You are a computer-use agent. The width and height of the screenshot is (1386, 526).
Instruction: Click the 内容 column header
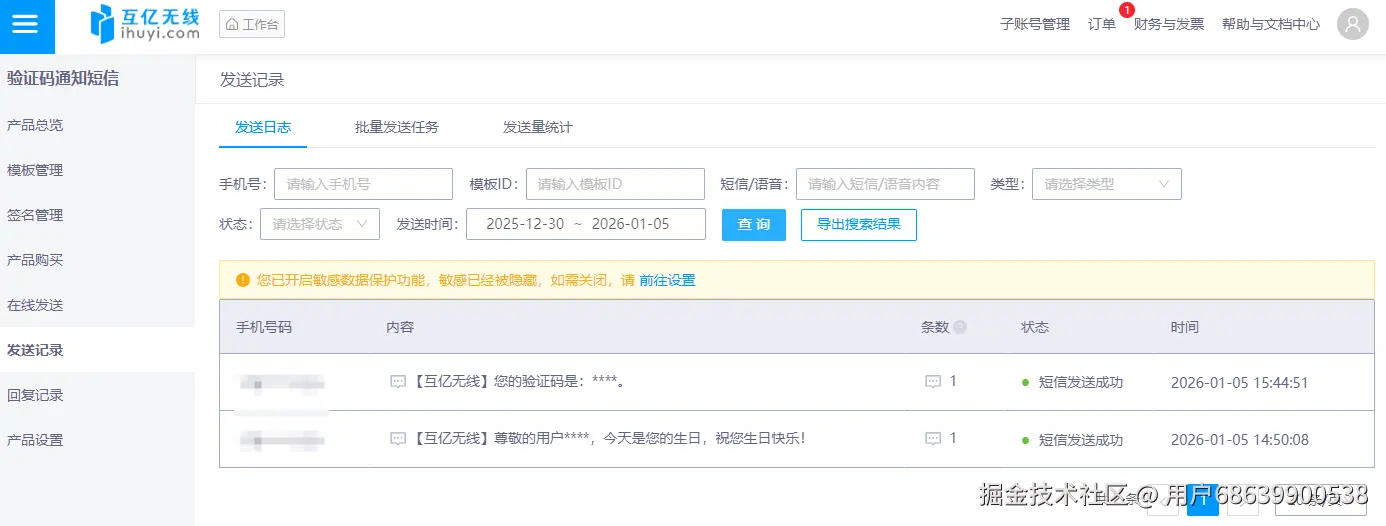pos(400,327)
